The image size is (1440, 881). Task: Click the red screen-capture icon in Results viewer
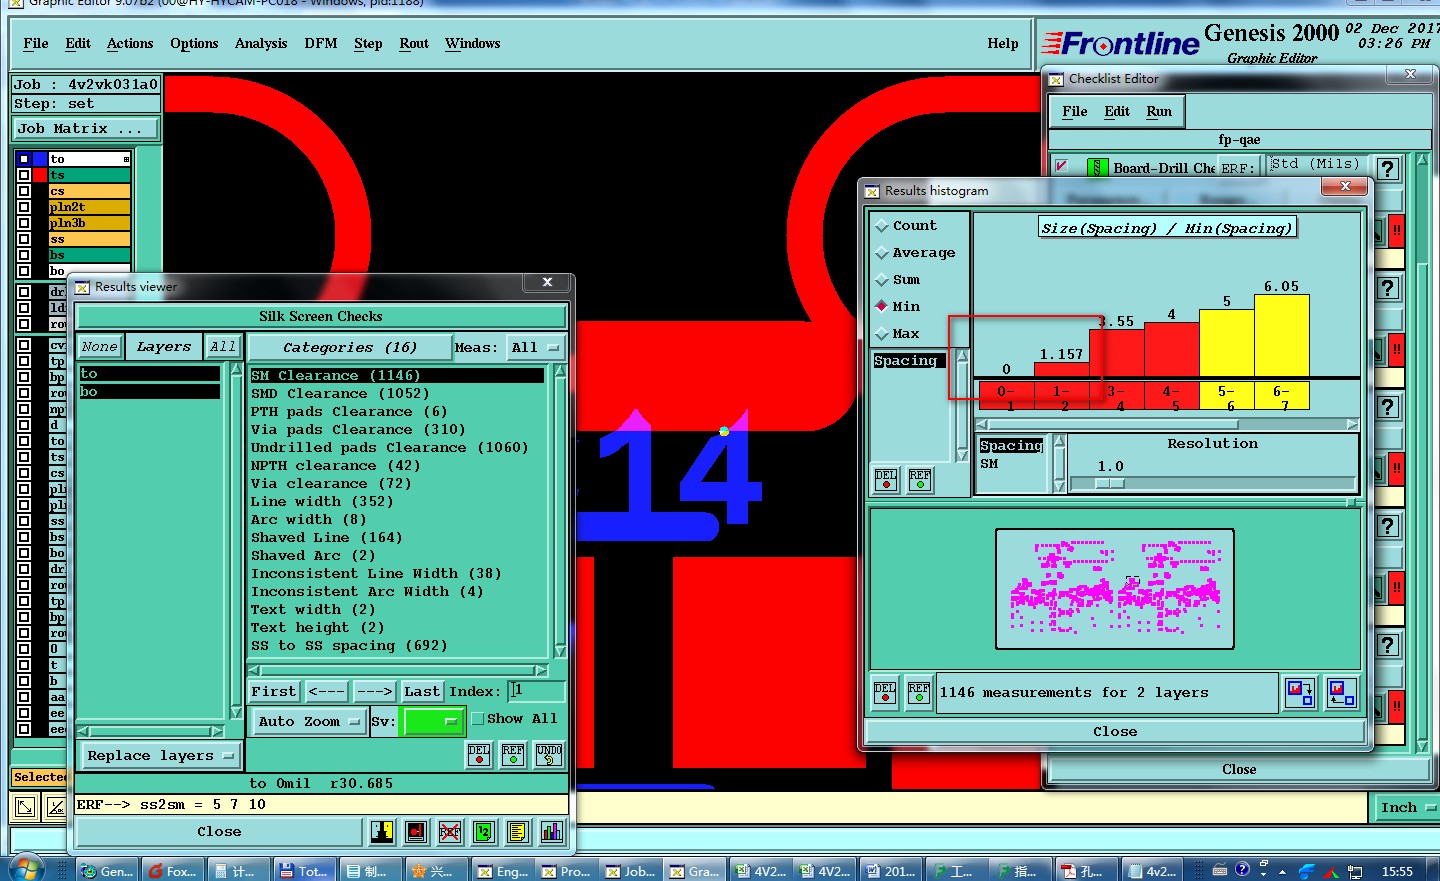(x=416, y=831)
